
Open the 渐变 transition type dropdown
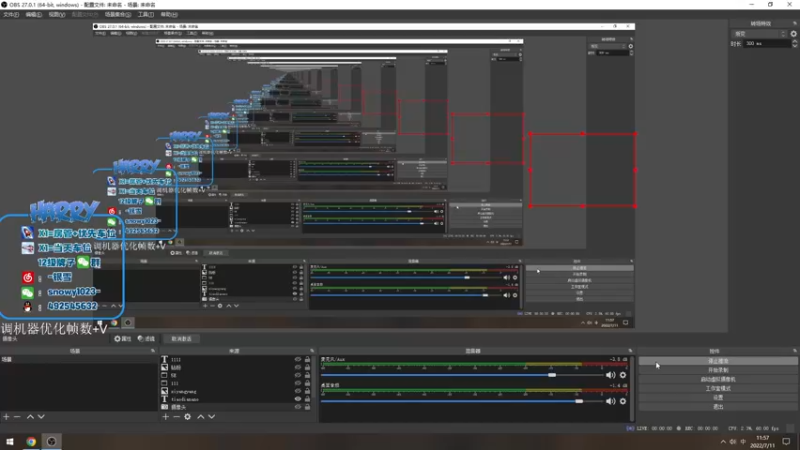760,34
